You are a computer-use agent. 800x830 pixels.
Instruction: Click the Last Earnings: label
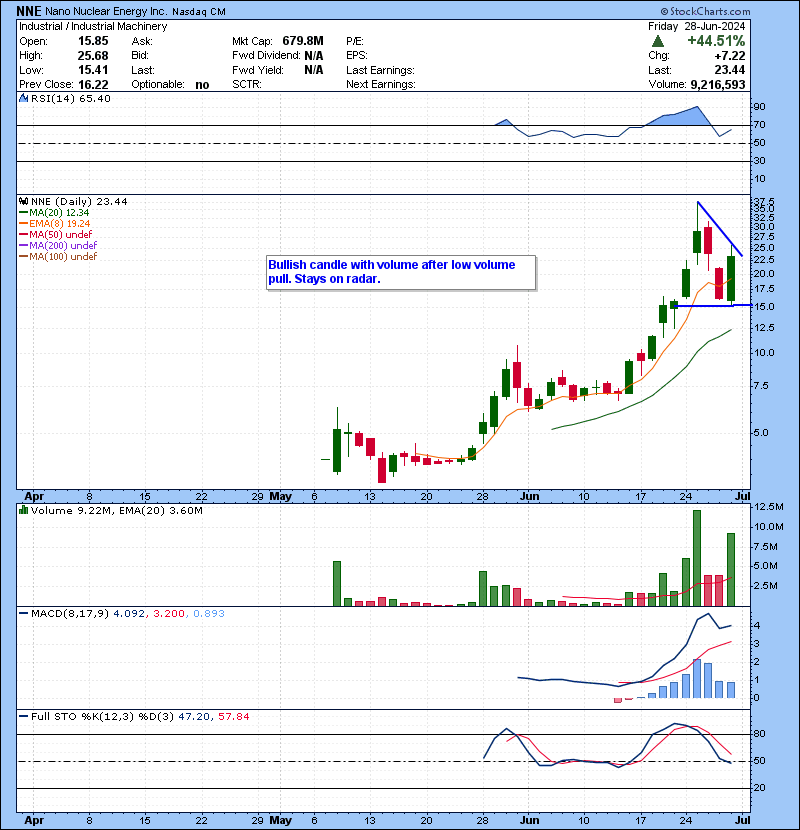tap(380, 70)
